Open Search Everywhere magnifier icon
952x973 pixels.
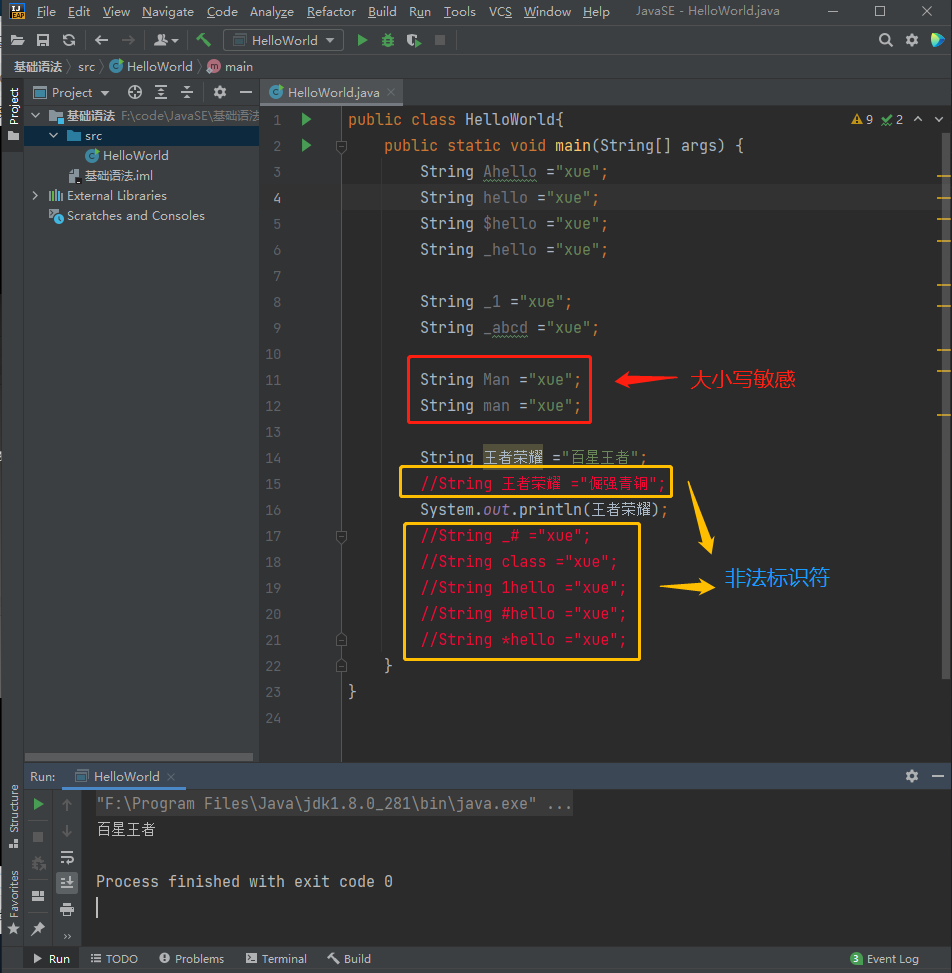coord(886,40)
